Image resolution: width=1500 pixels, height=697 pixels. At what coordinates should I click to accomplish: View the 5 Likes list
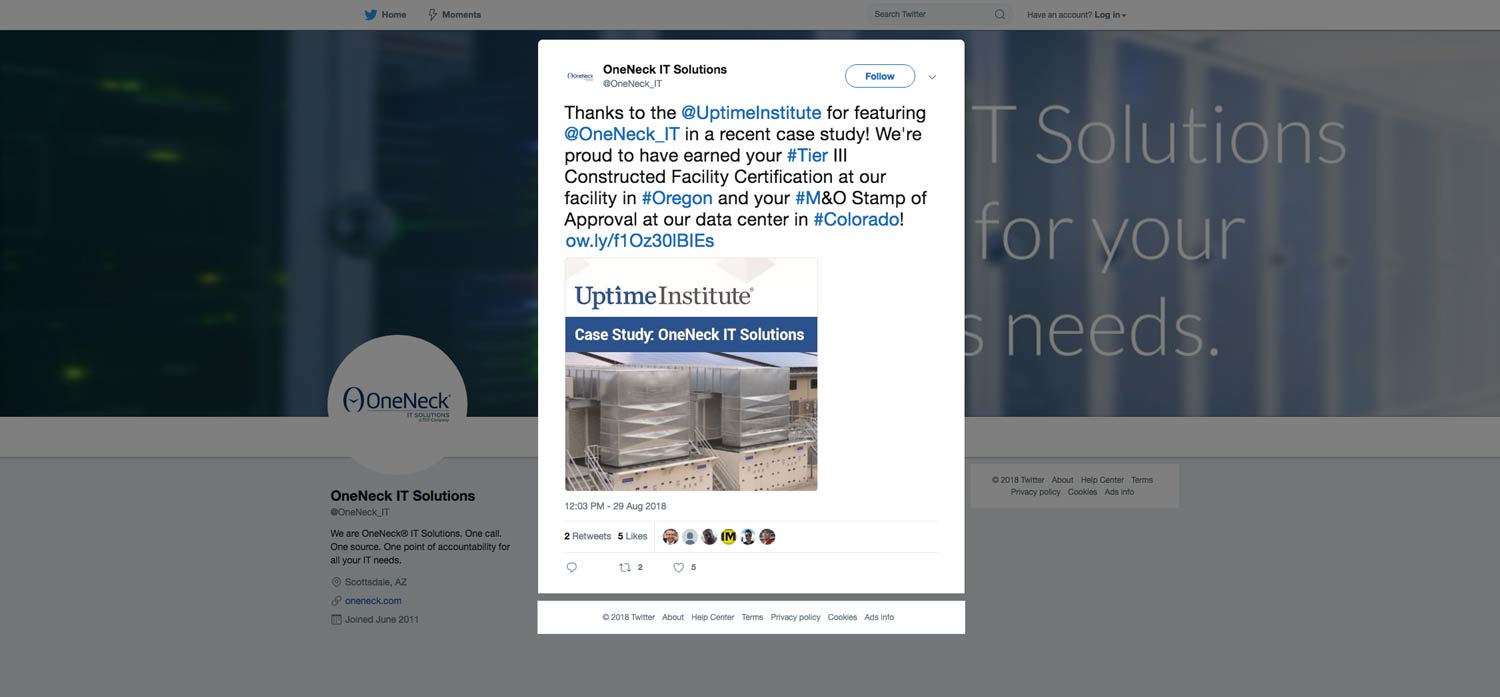click(632, 536)
